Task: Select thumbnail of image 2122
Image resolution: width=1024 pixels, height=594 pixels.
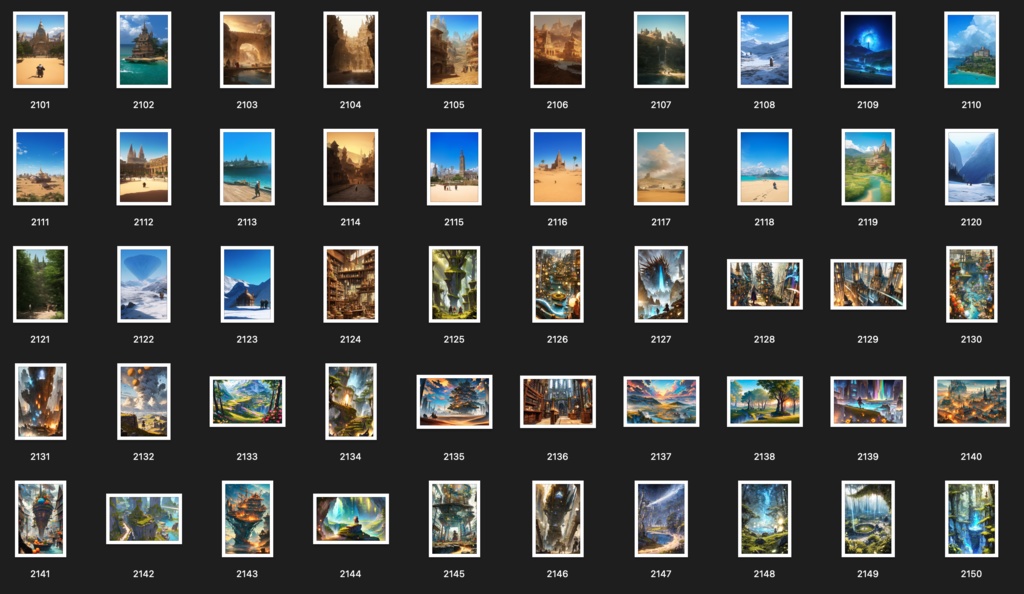Action: click(x=144, y=285)
